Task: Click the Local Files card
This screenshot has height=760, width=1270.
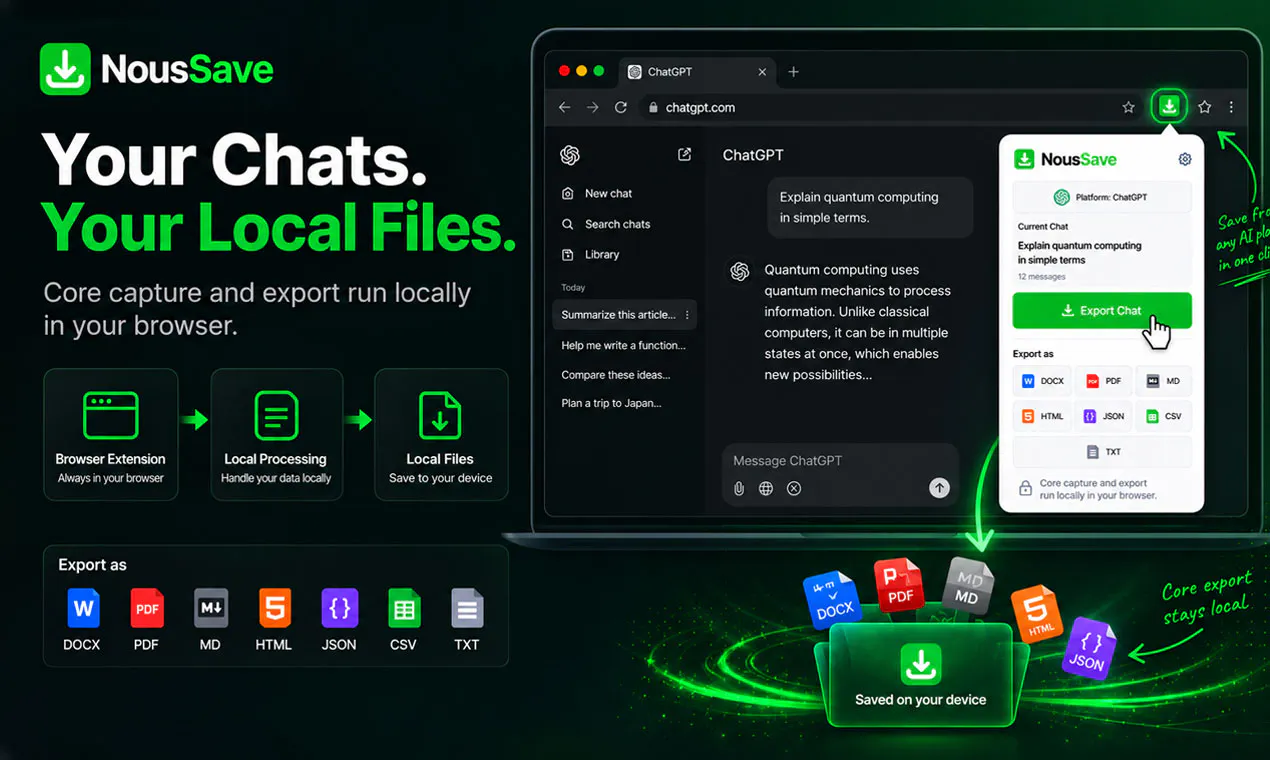Action: (x=441, y=434)
